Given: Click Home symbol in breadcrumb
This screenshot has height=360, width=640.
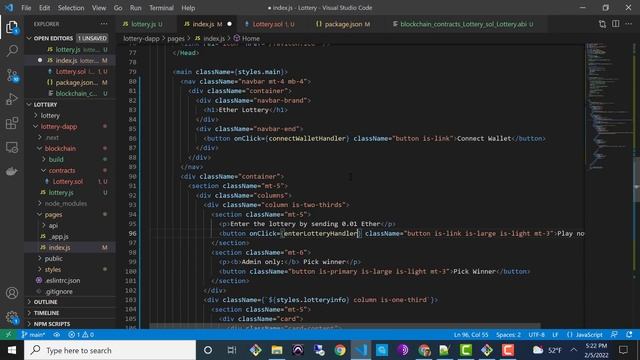Looking at the screenshot, I should pyautogui.click(x=246, y=39).
